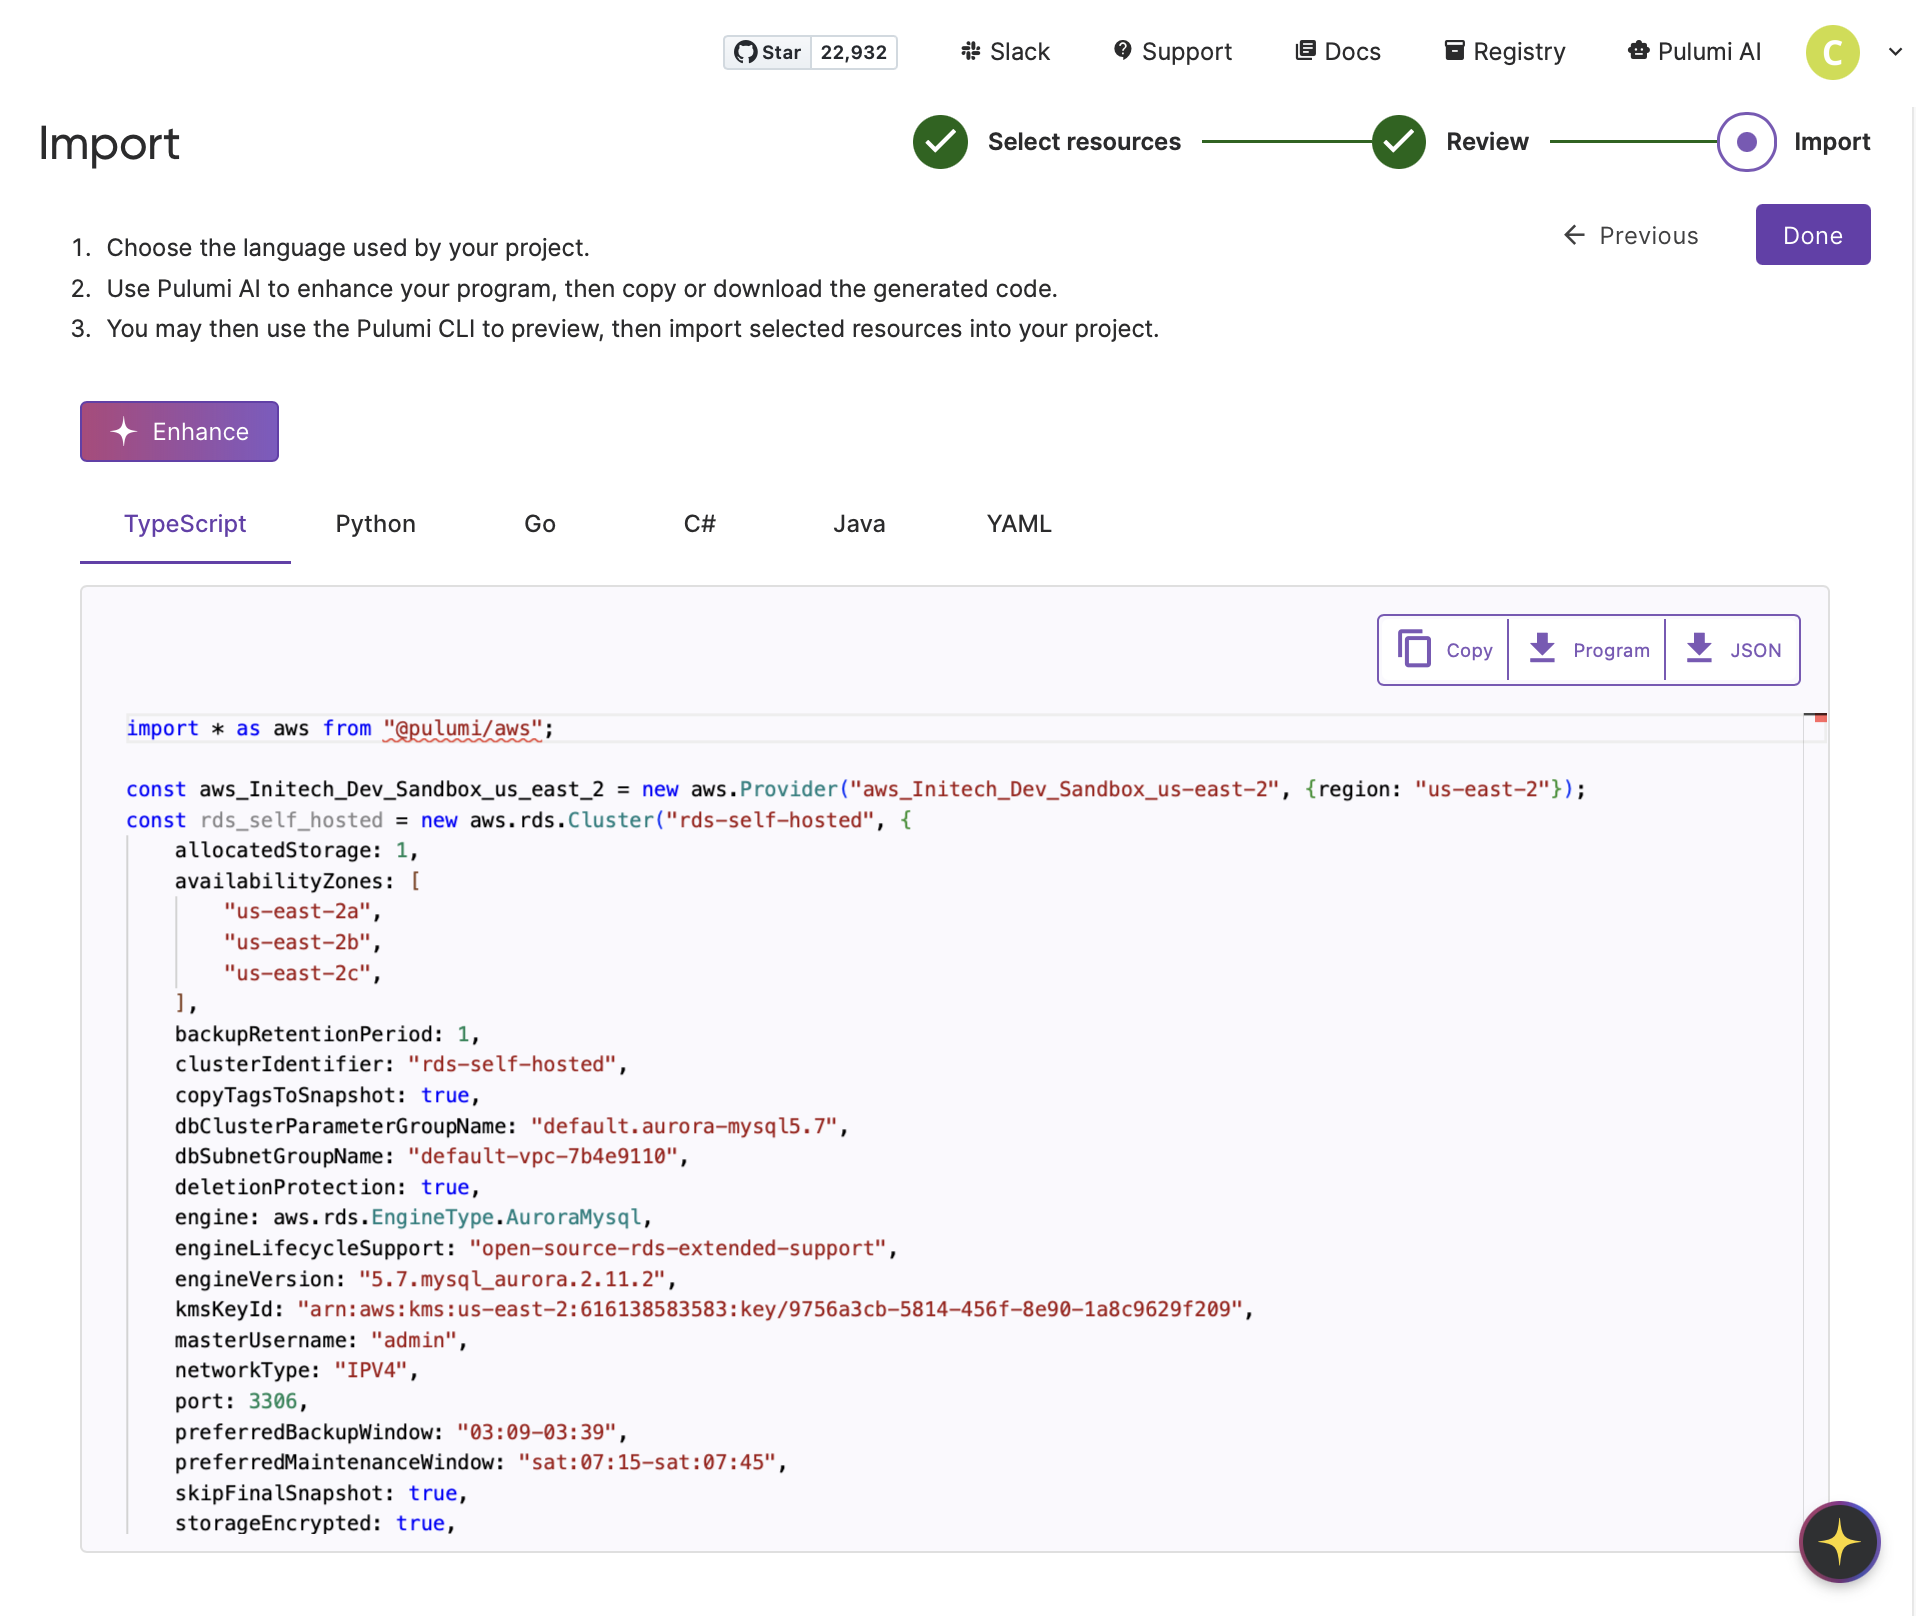Click the GitHub Star button
The image size is (1916, 1616).
point(768,52)
